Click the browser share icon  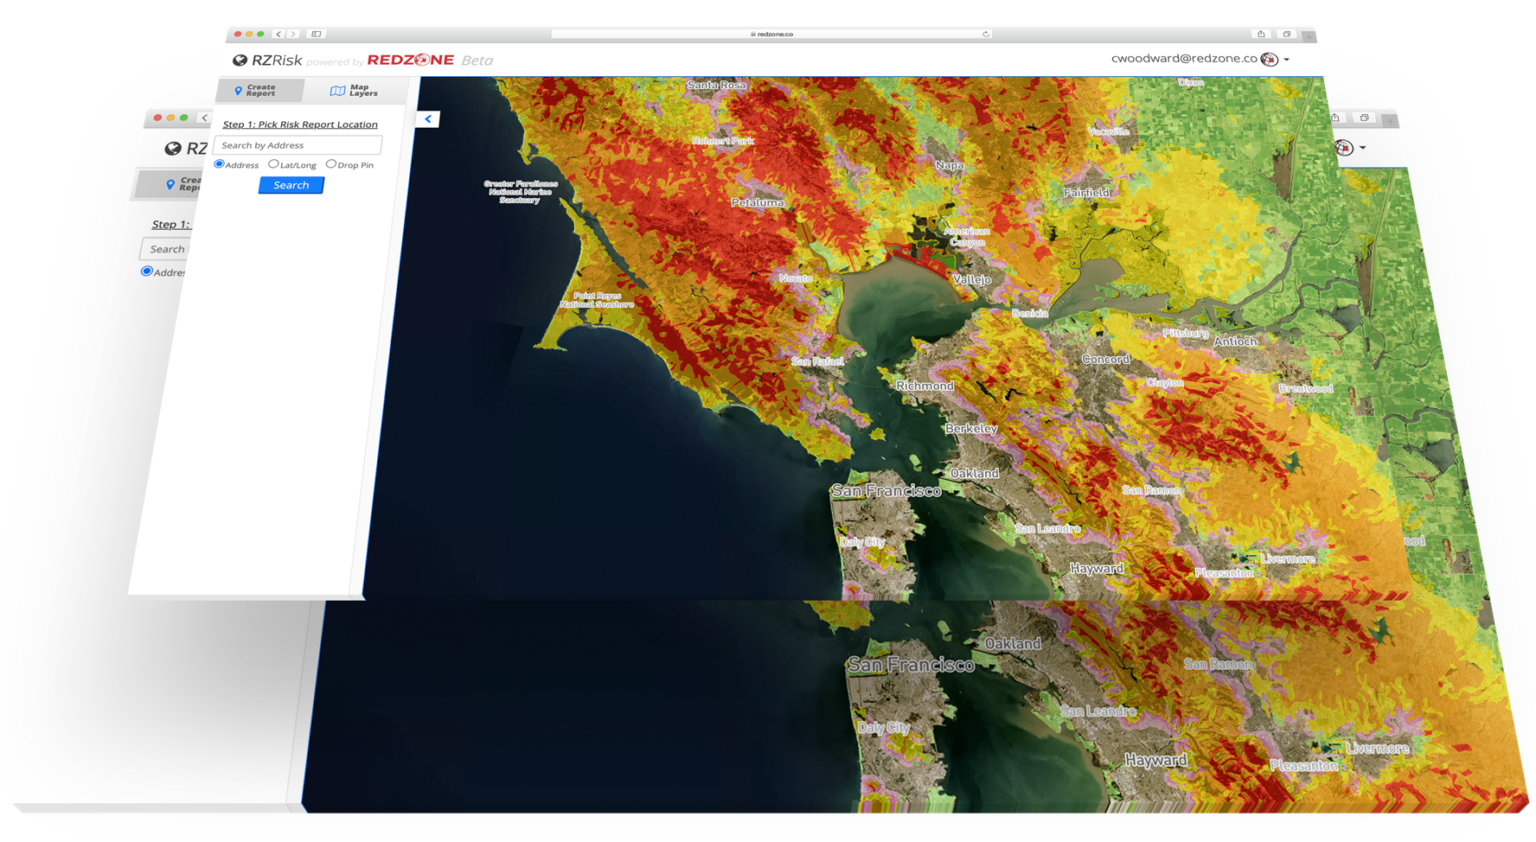[x=1262, y=34]
